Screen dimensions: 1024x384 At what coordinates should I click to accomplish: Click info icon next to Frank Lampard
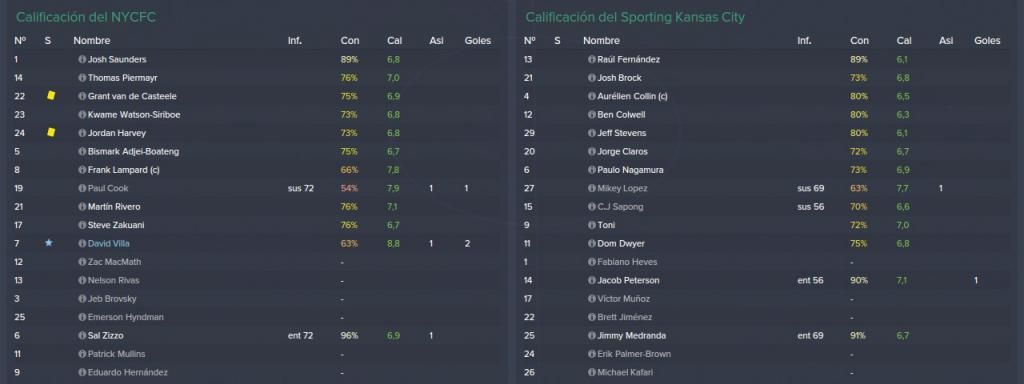click(x=82, y=170)
